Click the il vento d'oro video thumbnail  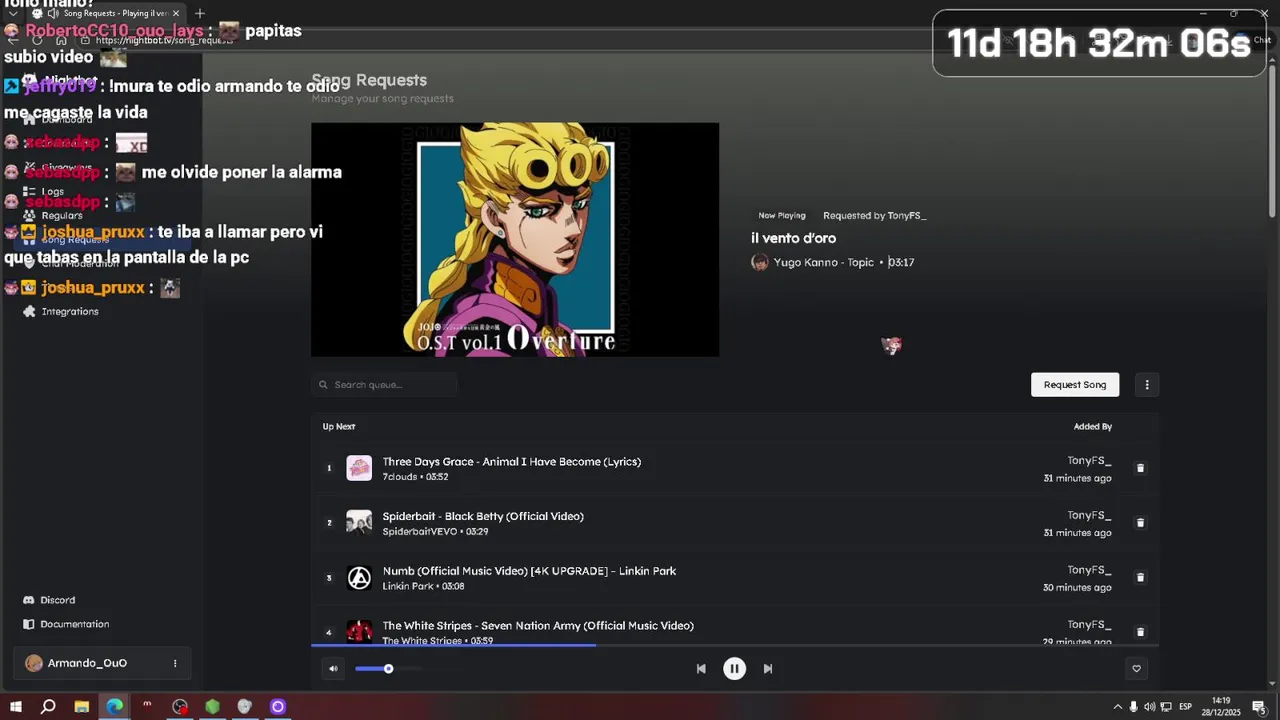coord(515,240)
